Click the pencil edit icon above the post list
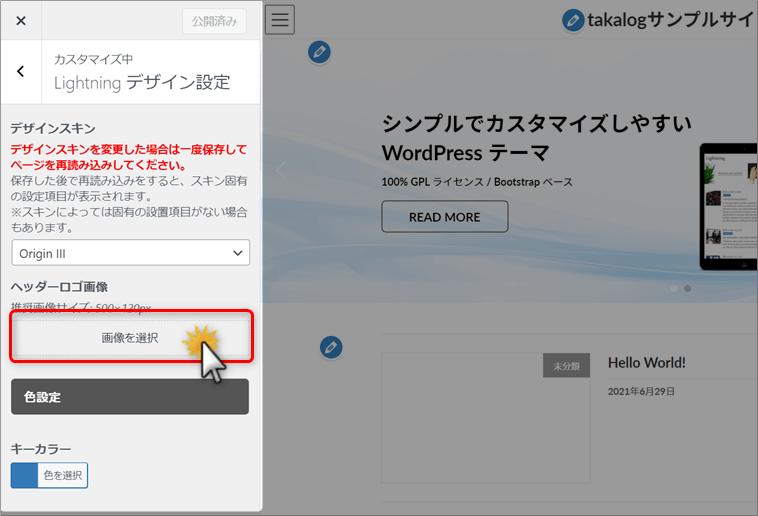The image size is (758, 516). 331,348
